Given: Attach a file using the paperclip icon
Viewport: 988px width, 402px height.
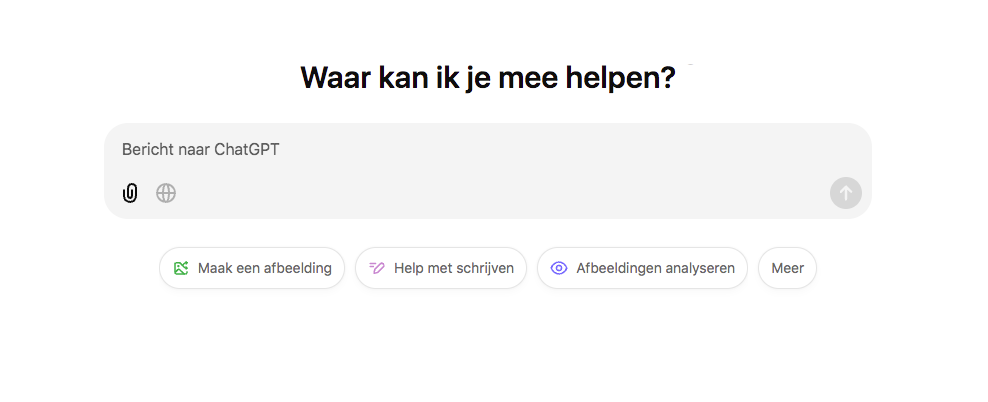Looking at the screenshot, I should click(130, 193).
